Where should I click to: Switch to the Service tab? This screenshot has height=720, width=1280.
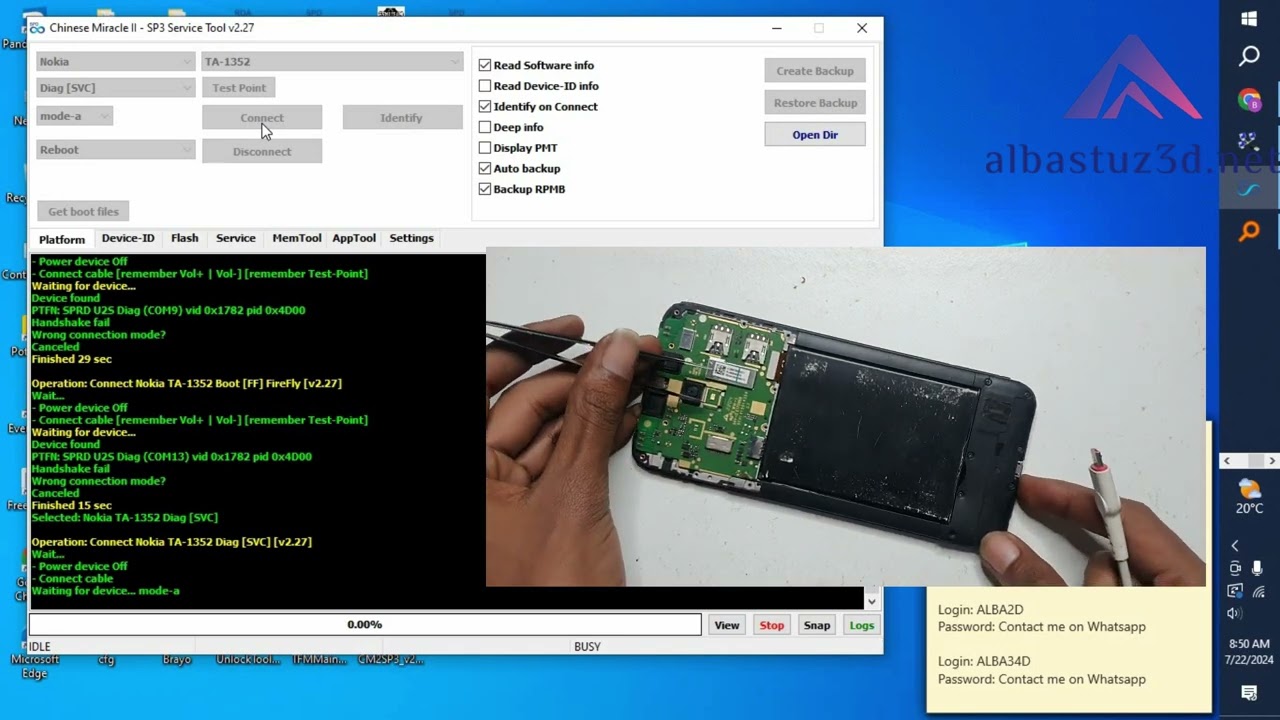236,238
